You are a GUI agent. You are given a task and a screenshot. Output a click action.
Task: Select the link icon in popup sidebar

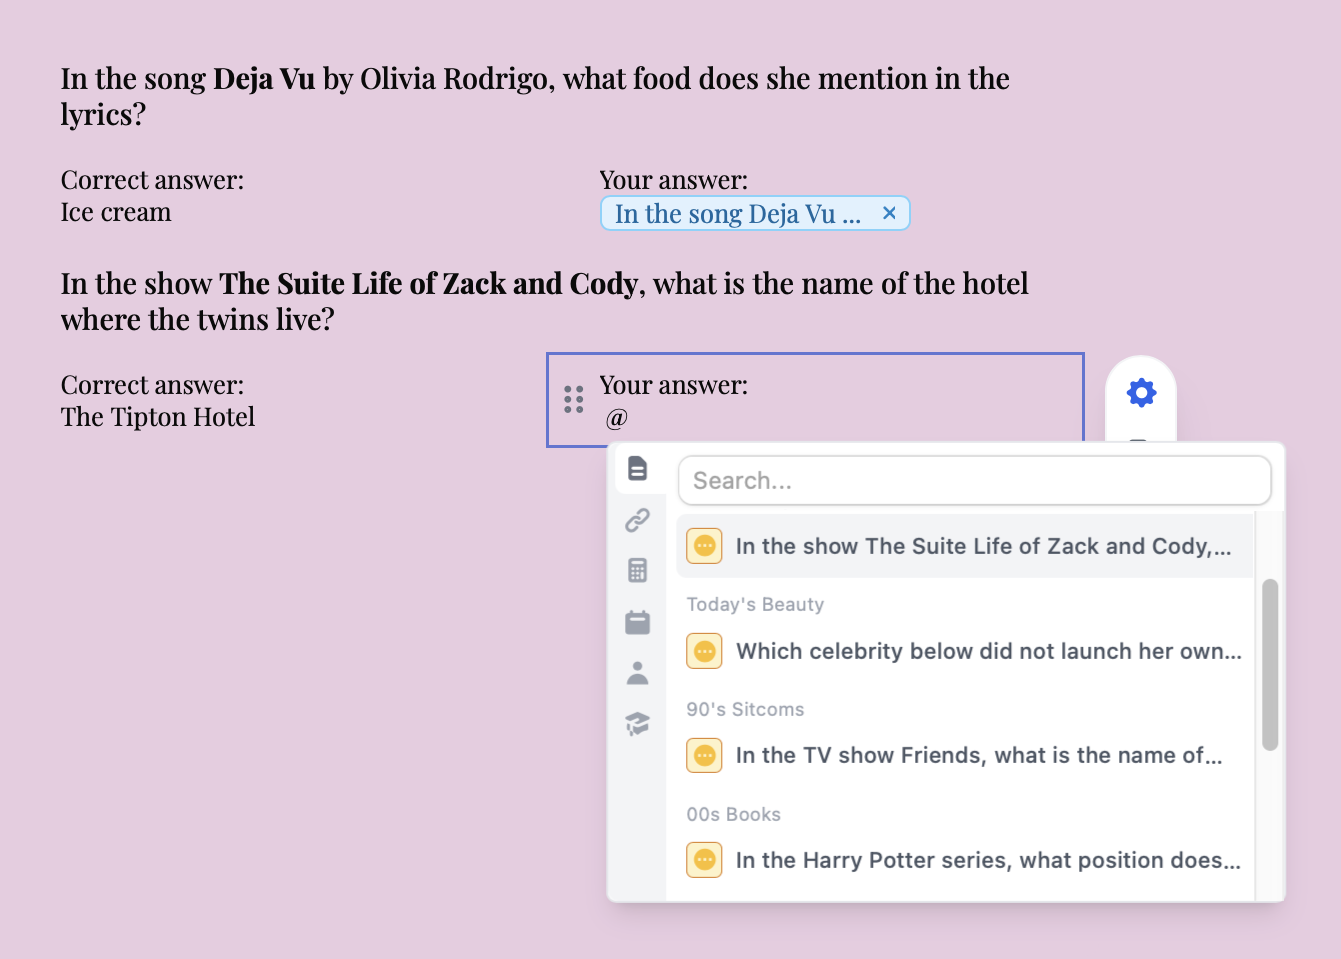[637, 520]
